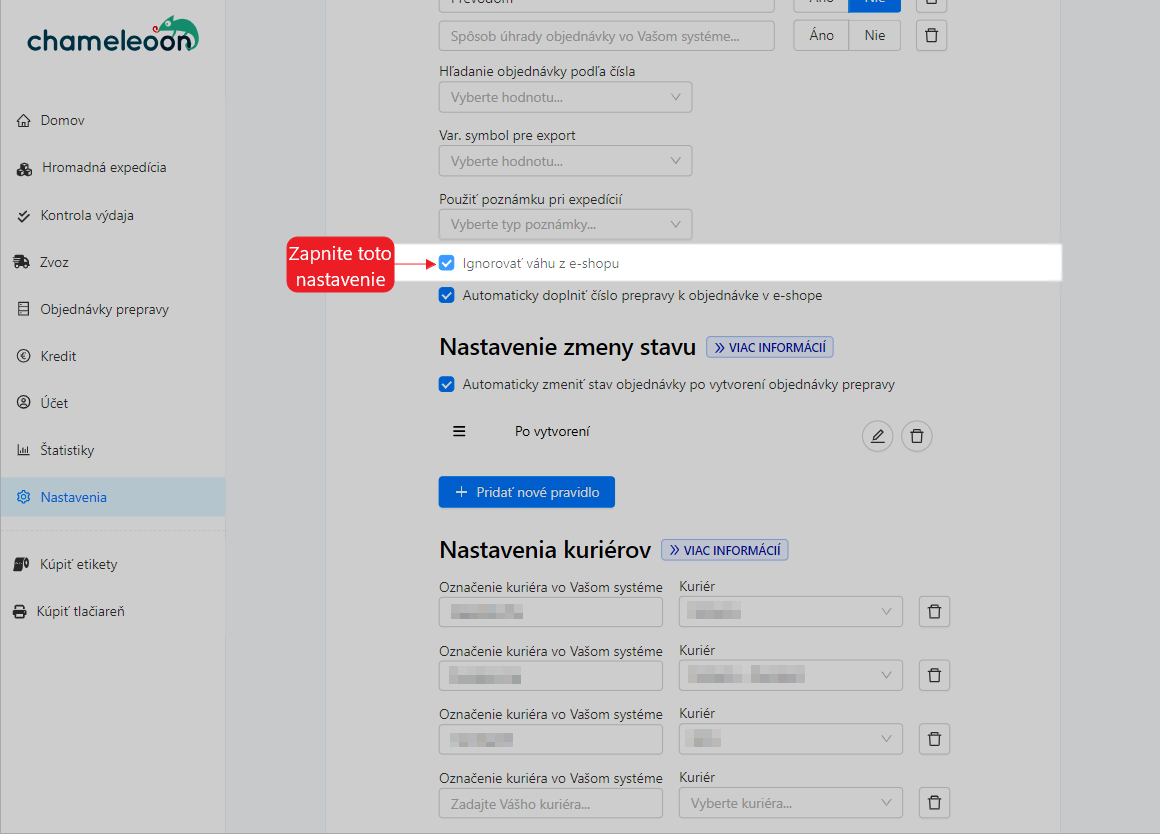Click the chameleoon logo
The height and width of the screenshot is (834, 1160).
[x=112, y=36]
